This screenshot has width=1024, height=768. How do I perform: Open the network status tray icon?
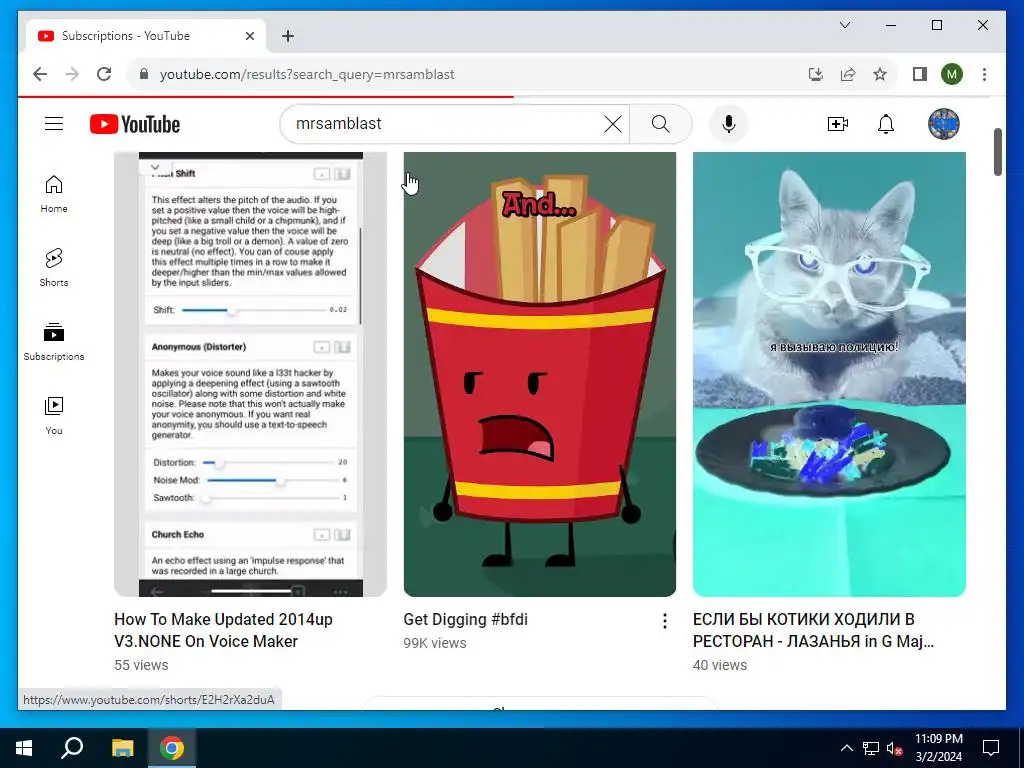pyautogui.click(x=871, y=748)
